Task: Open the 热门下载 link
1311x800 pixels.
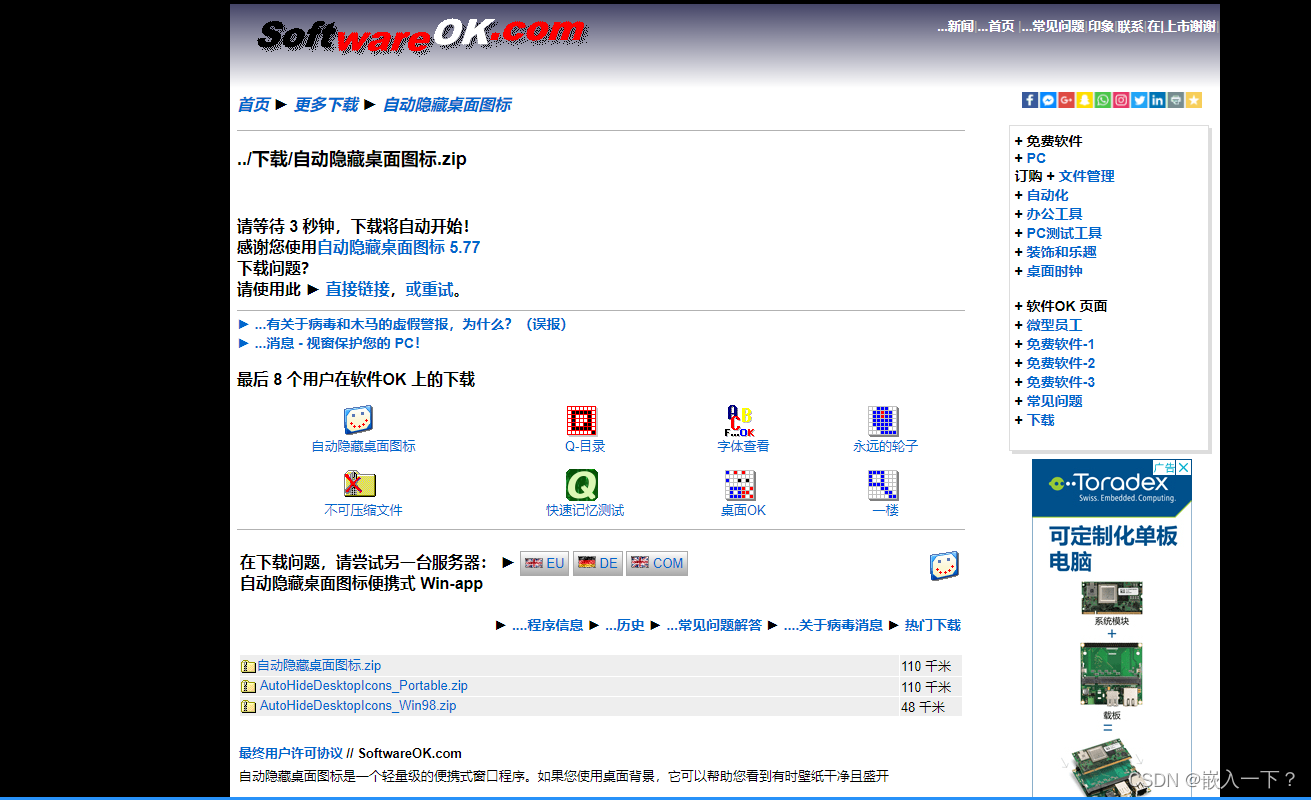Action: (933, 625)
